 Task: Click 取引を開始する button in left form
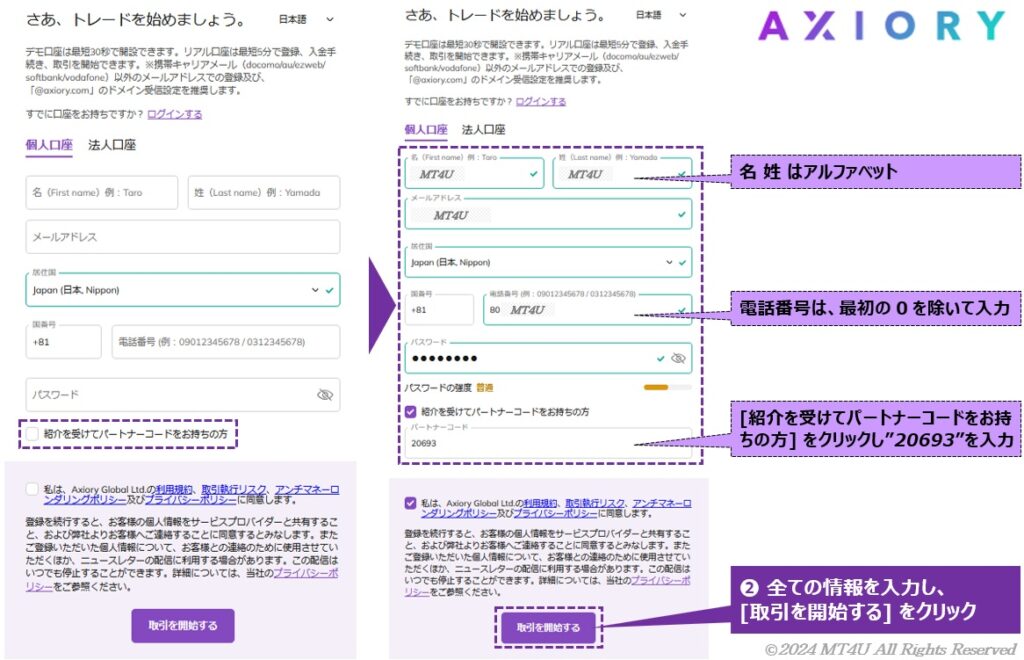[183, 625]
